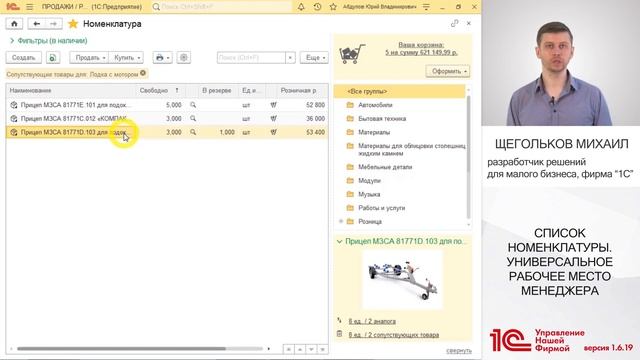Open user menu Абдулов Юрий Владимирович
The width and height of the screenshot is (640, 360).
[380, 7]
